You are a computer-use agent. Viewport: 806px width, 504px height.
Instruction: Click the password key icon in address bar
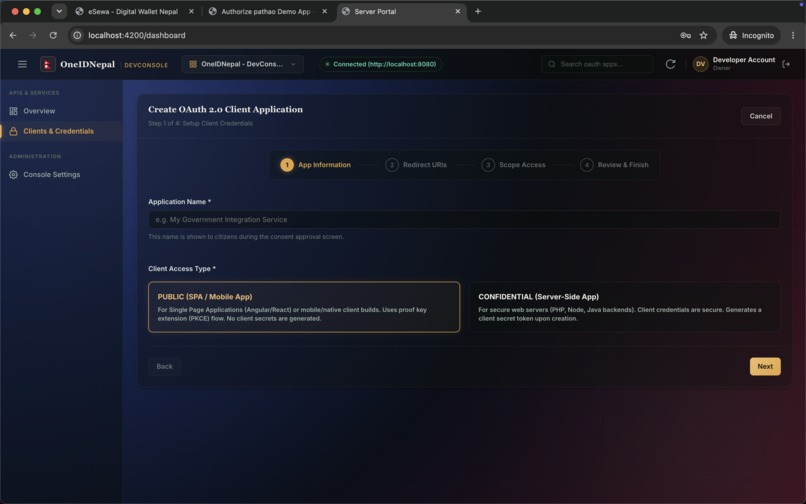[685, 35]
